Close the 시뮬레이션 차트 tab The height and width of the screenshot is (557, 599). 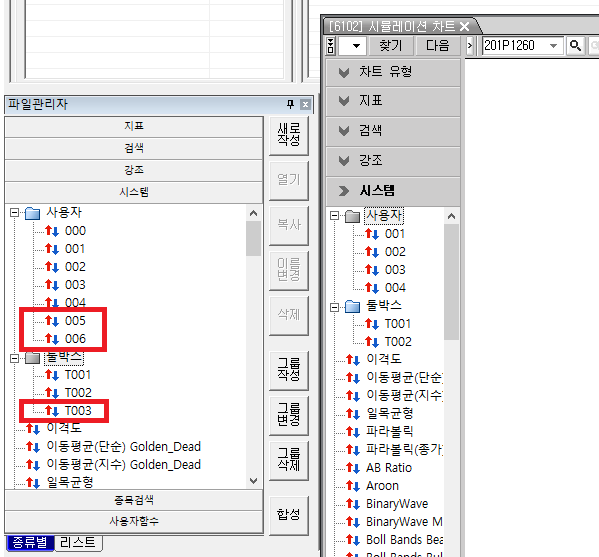tap(465, 26)
